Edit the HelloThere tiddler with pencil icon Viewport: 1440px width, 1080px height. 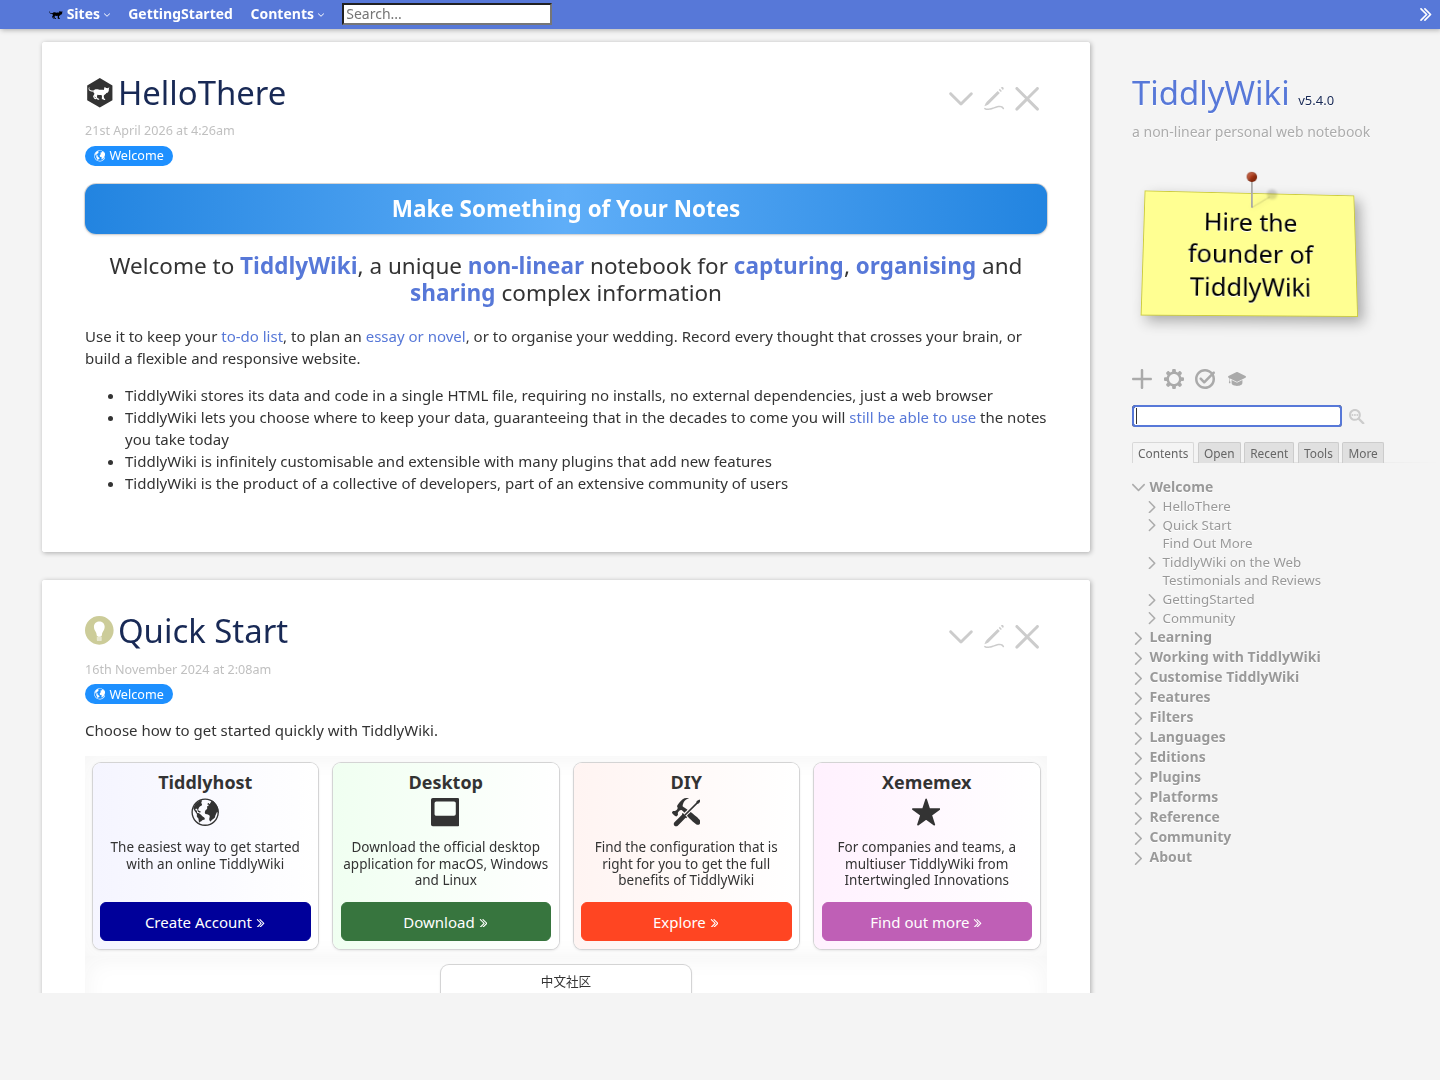coord(994,99)
